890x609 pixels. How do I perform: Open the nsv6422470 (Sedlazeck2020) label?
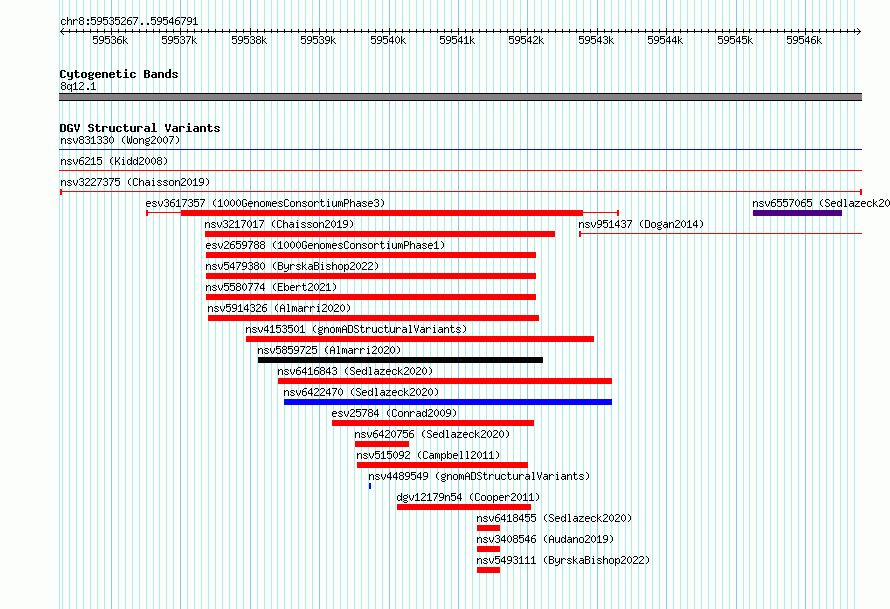point(361,392)
